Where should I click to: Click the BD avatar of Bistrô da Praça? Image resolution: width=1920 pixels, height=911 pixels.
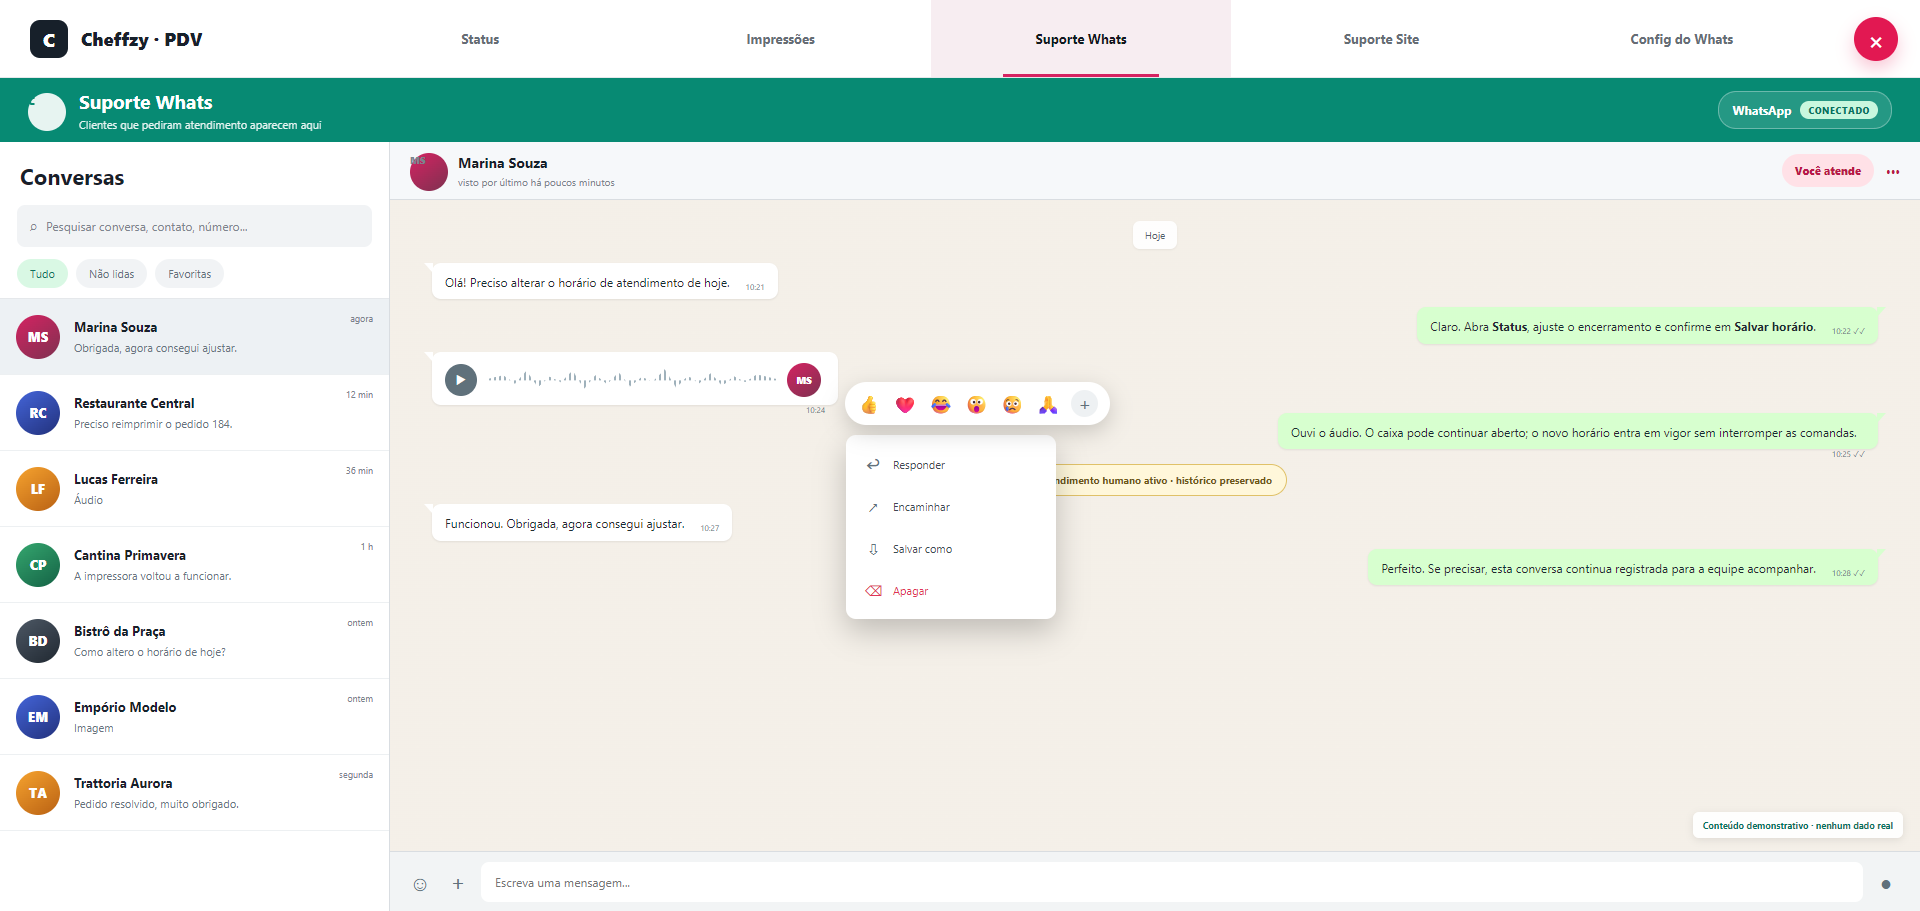pyautogui.click(x=38, y=641)
